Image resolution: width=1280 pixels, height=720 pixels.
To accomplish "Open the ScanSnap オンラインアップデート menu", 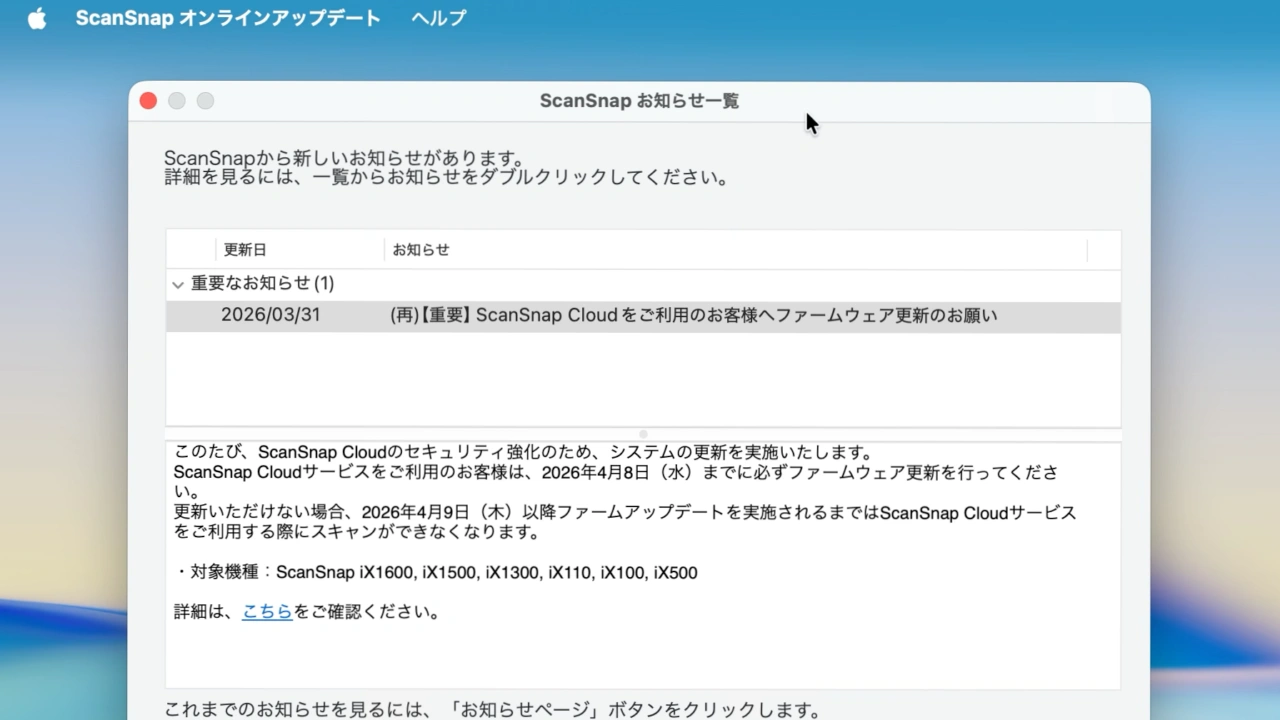I will click(228, 17).
